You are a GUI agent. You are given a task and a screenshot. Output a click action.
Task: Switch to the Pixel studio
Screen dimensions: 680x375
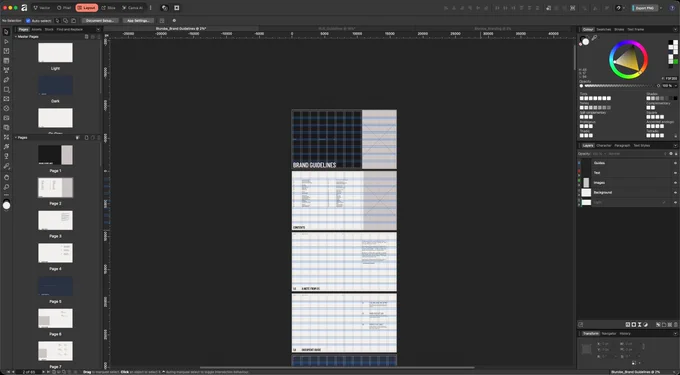64,8
